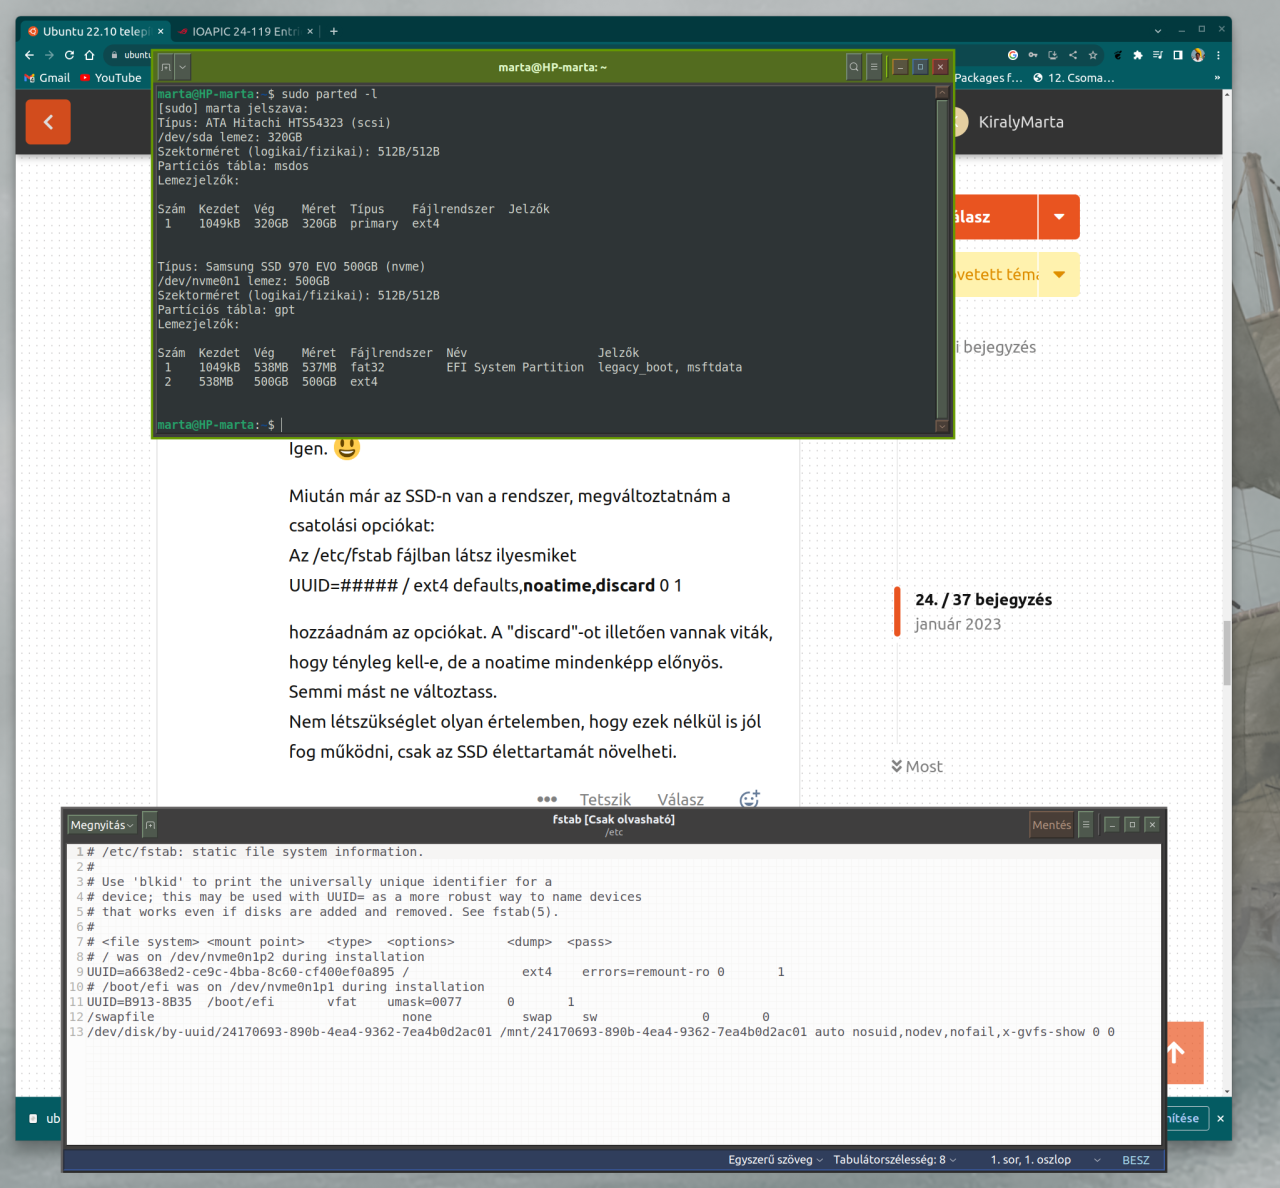Image resolution: width=1280 pixels, height=1188 pixels.
Task: Open the Packages f… bookmark
Action: tap(988, 78)
